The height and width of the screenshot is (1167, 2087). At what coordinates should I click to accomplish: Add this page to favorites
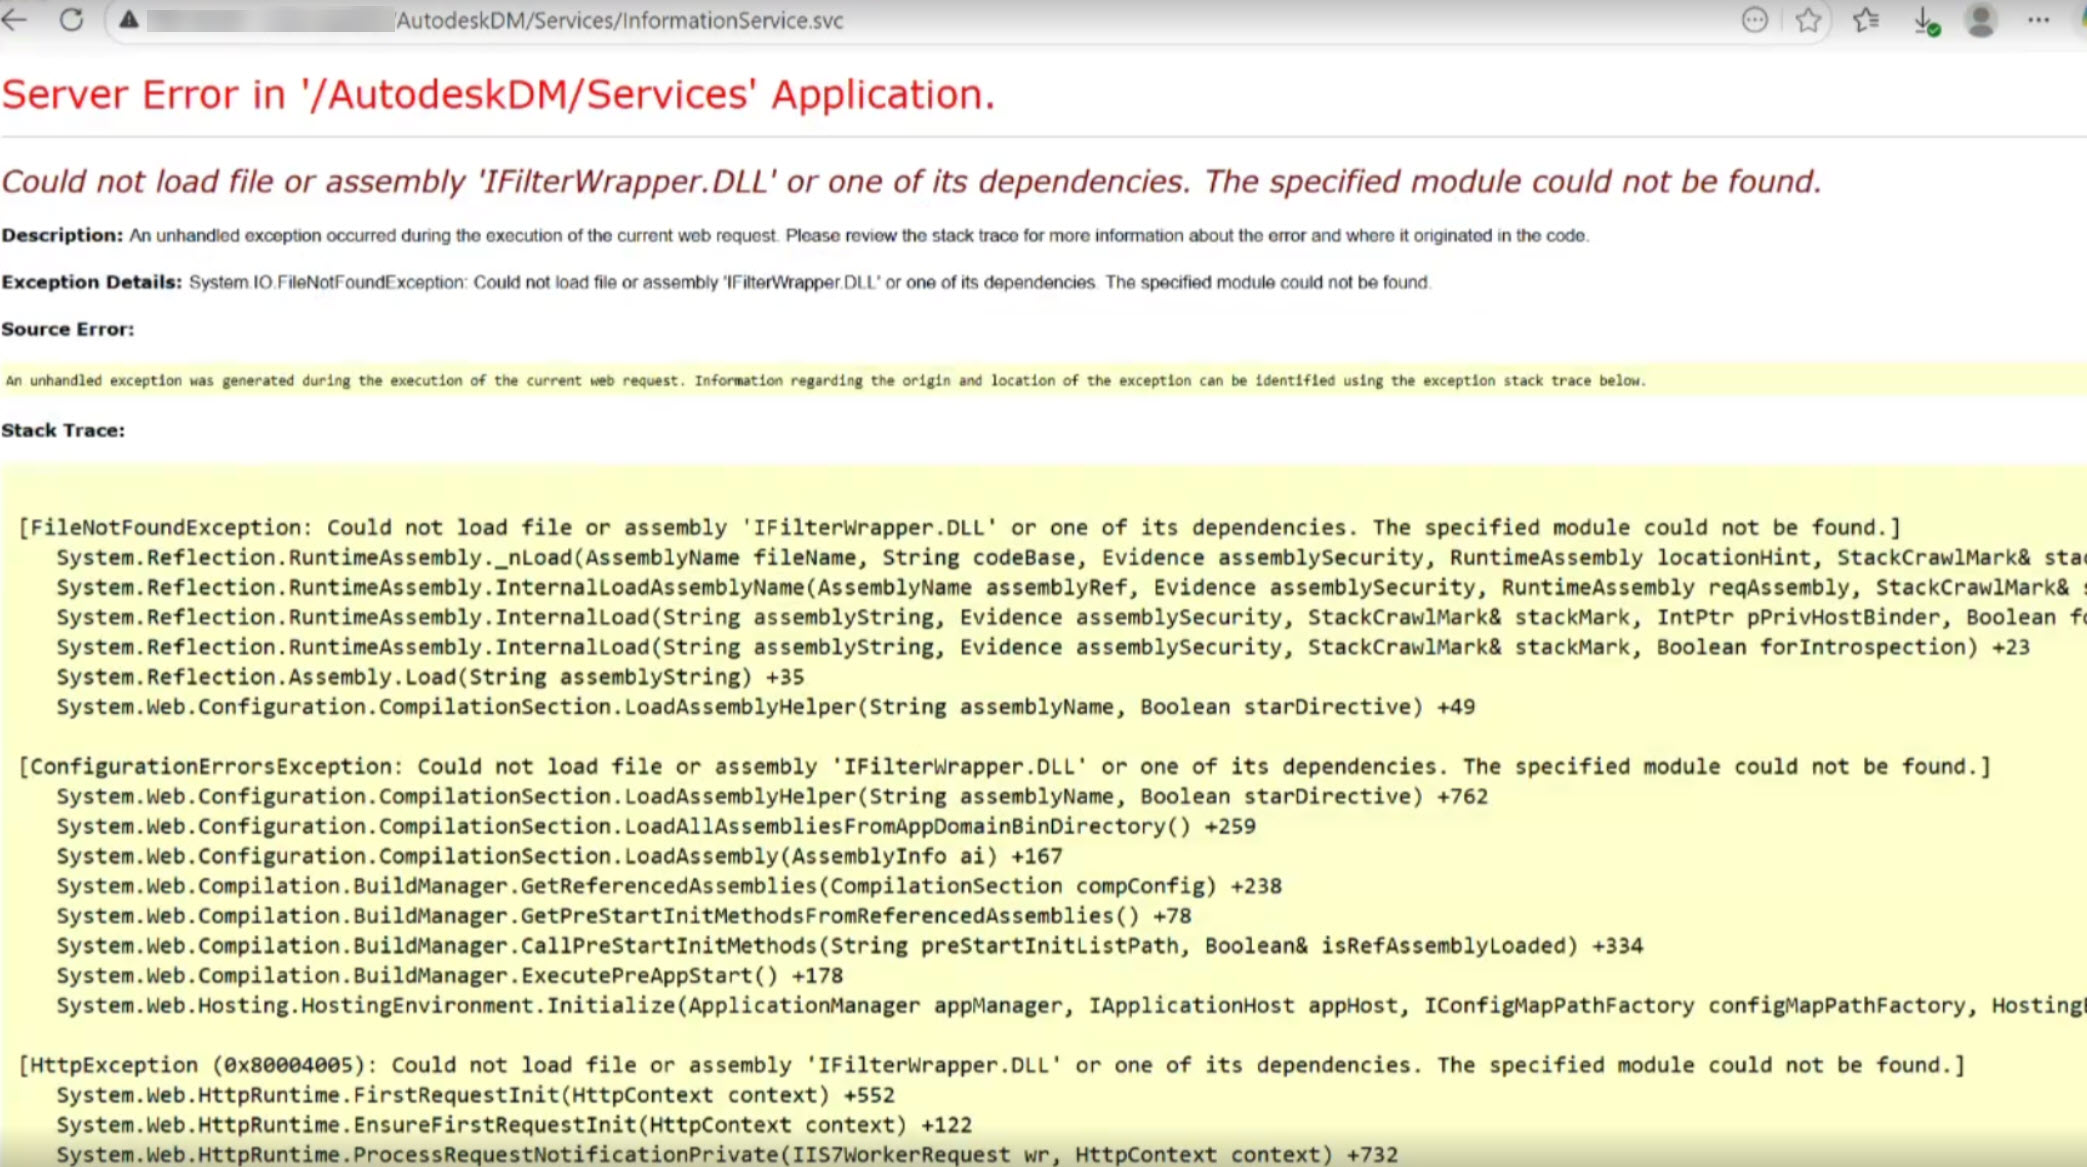[1807, 20]
